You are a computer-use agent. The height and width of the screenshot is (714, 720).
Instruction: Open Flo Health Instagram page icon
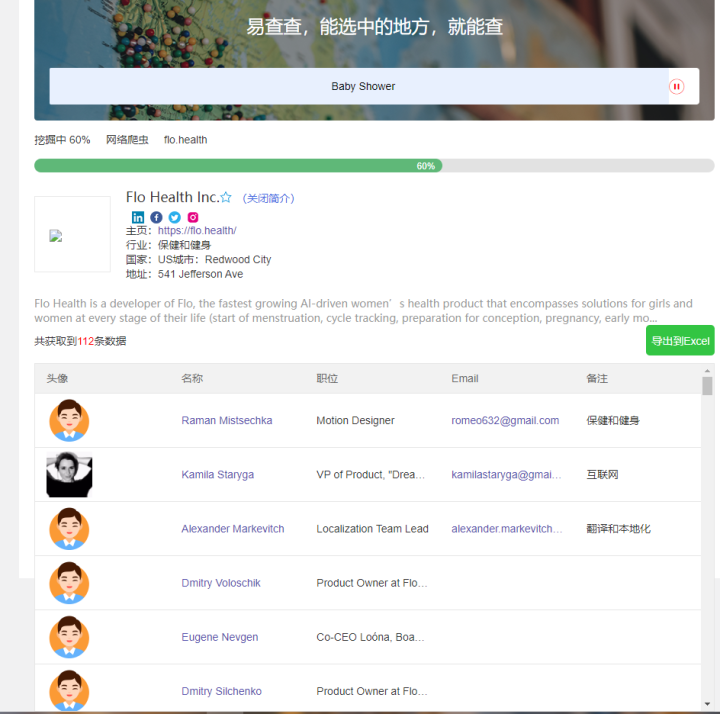pyautogui.click(x=193, y=217)
